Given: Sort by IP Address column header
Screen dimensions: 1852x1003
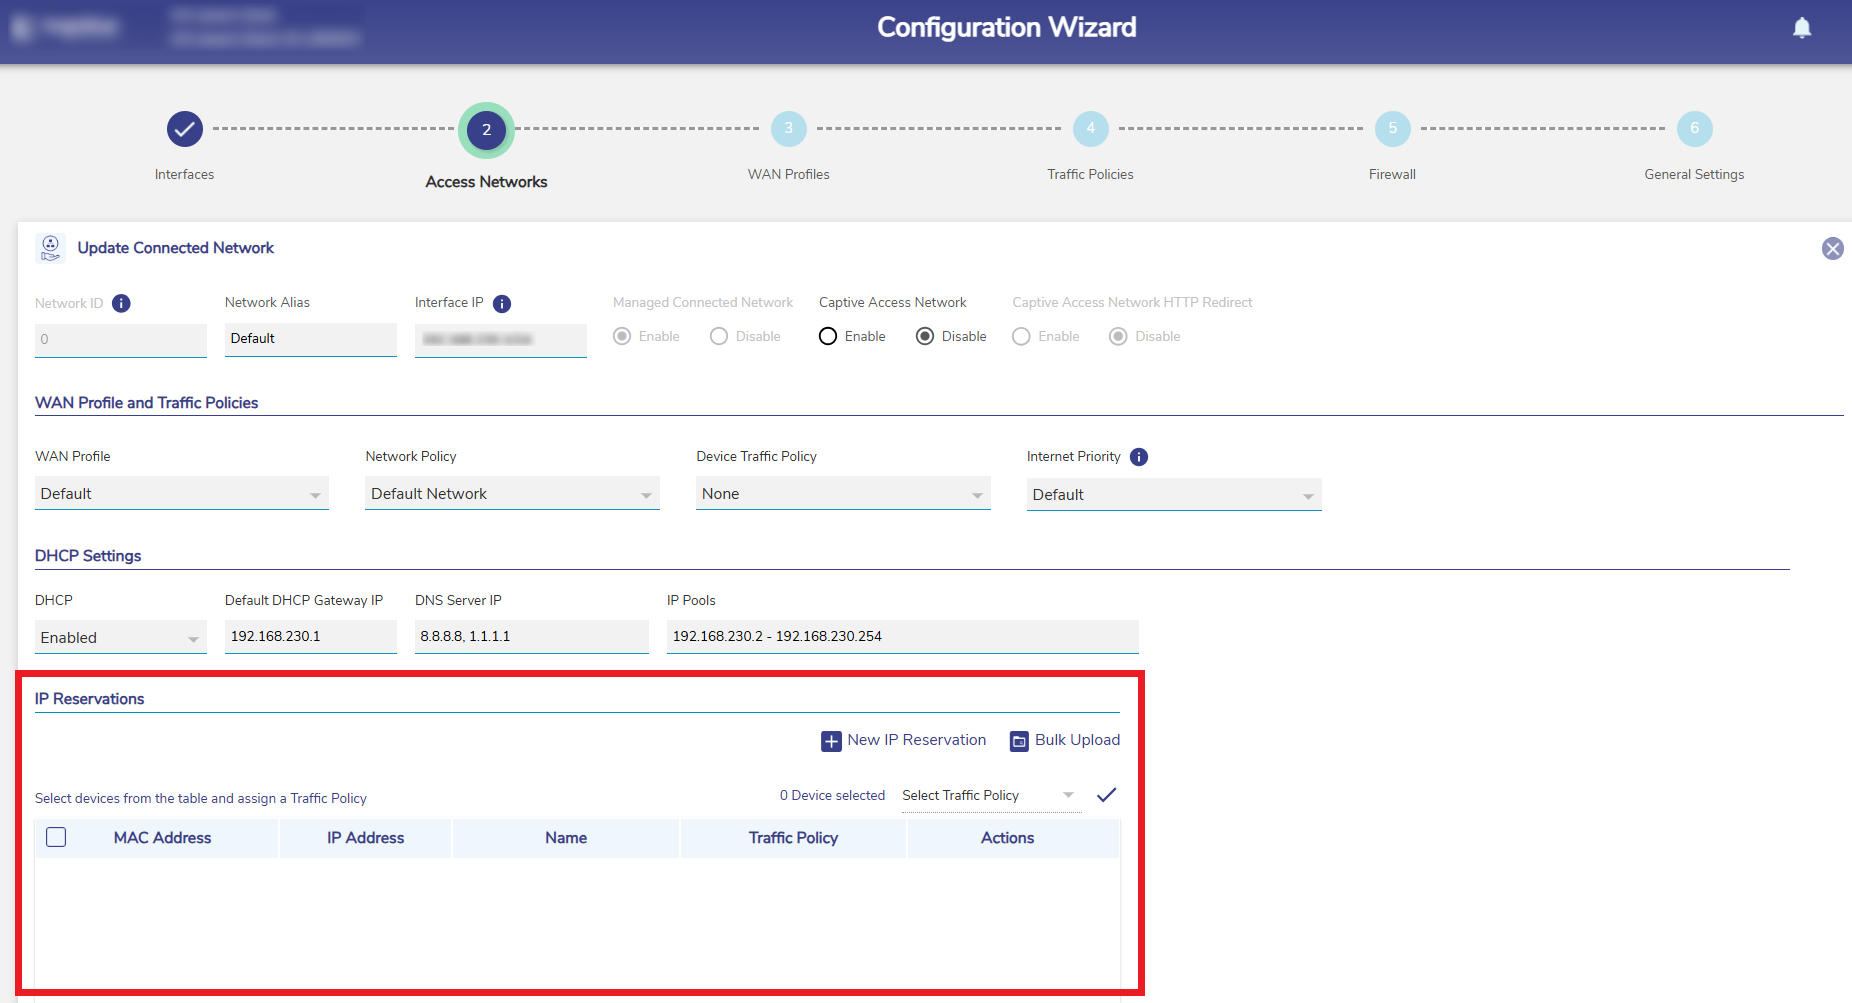Looking at the screenshot, I should click(366, 838).
